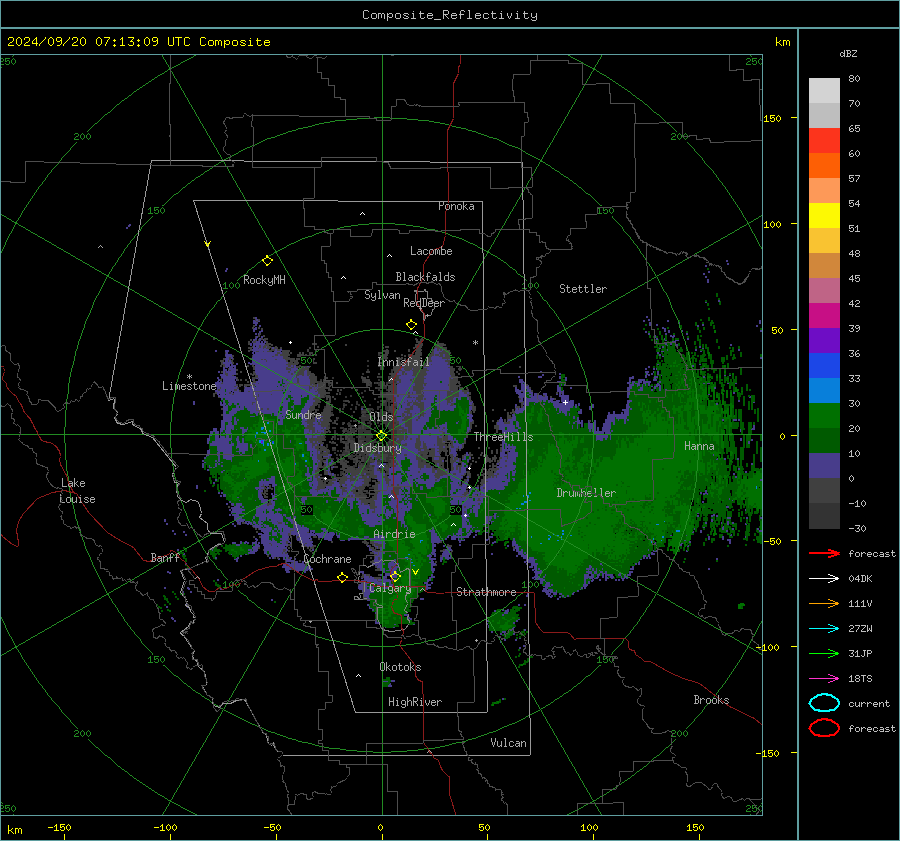This screenshot has height=841, width=900.
Task: Click the Stettler city label
Action: (583, 289)
